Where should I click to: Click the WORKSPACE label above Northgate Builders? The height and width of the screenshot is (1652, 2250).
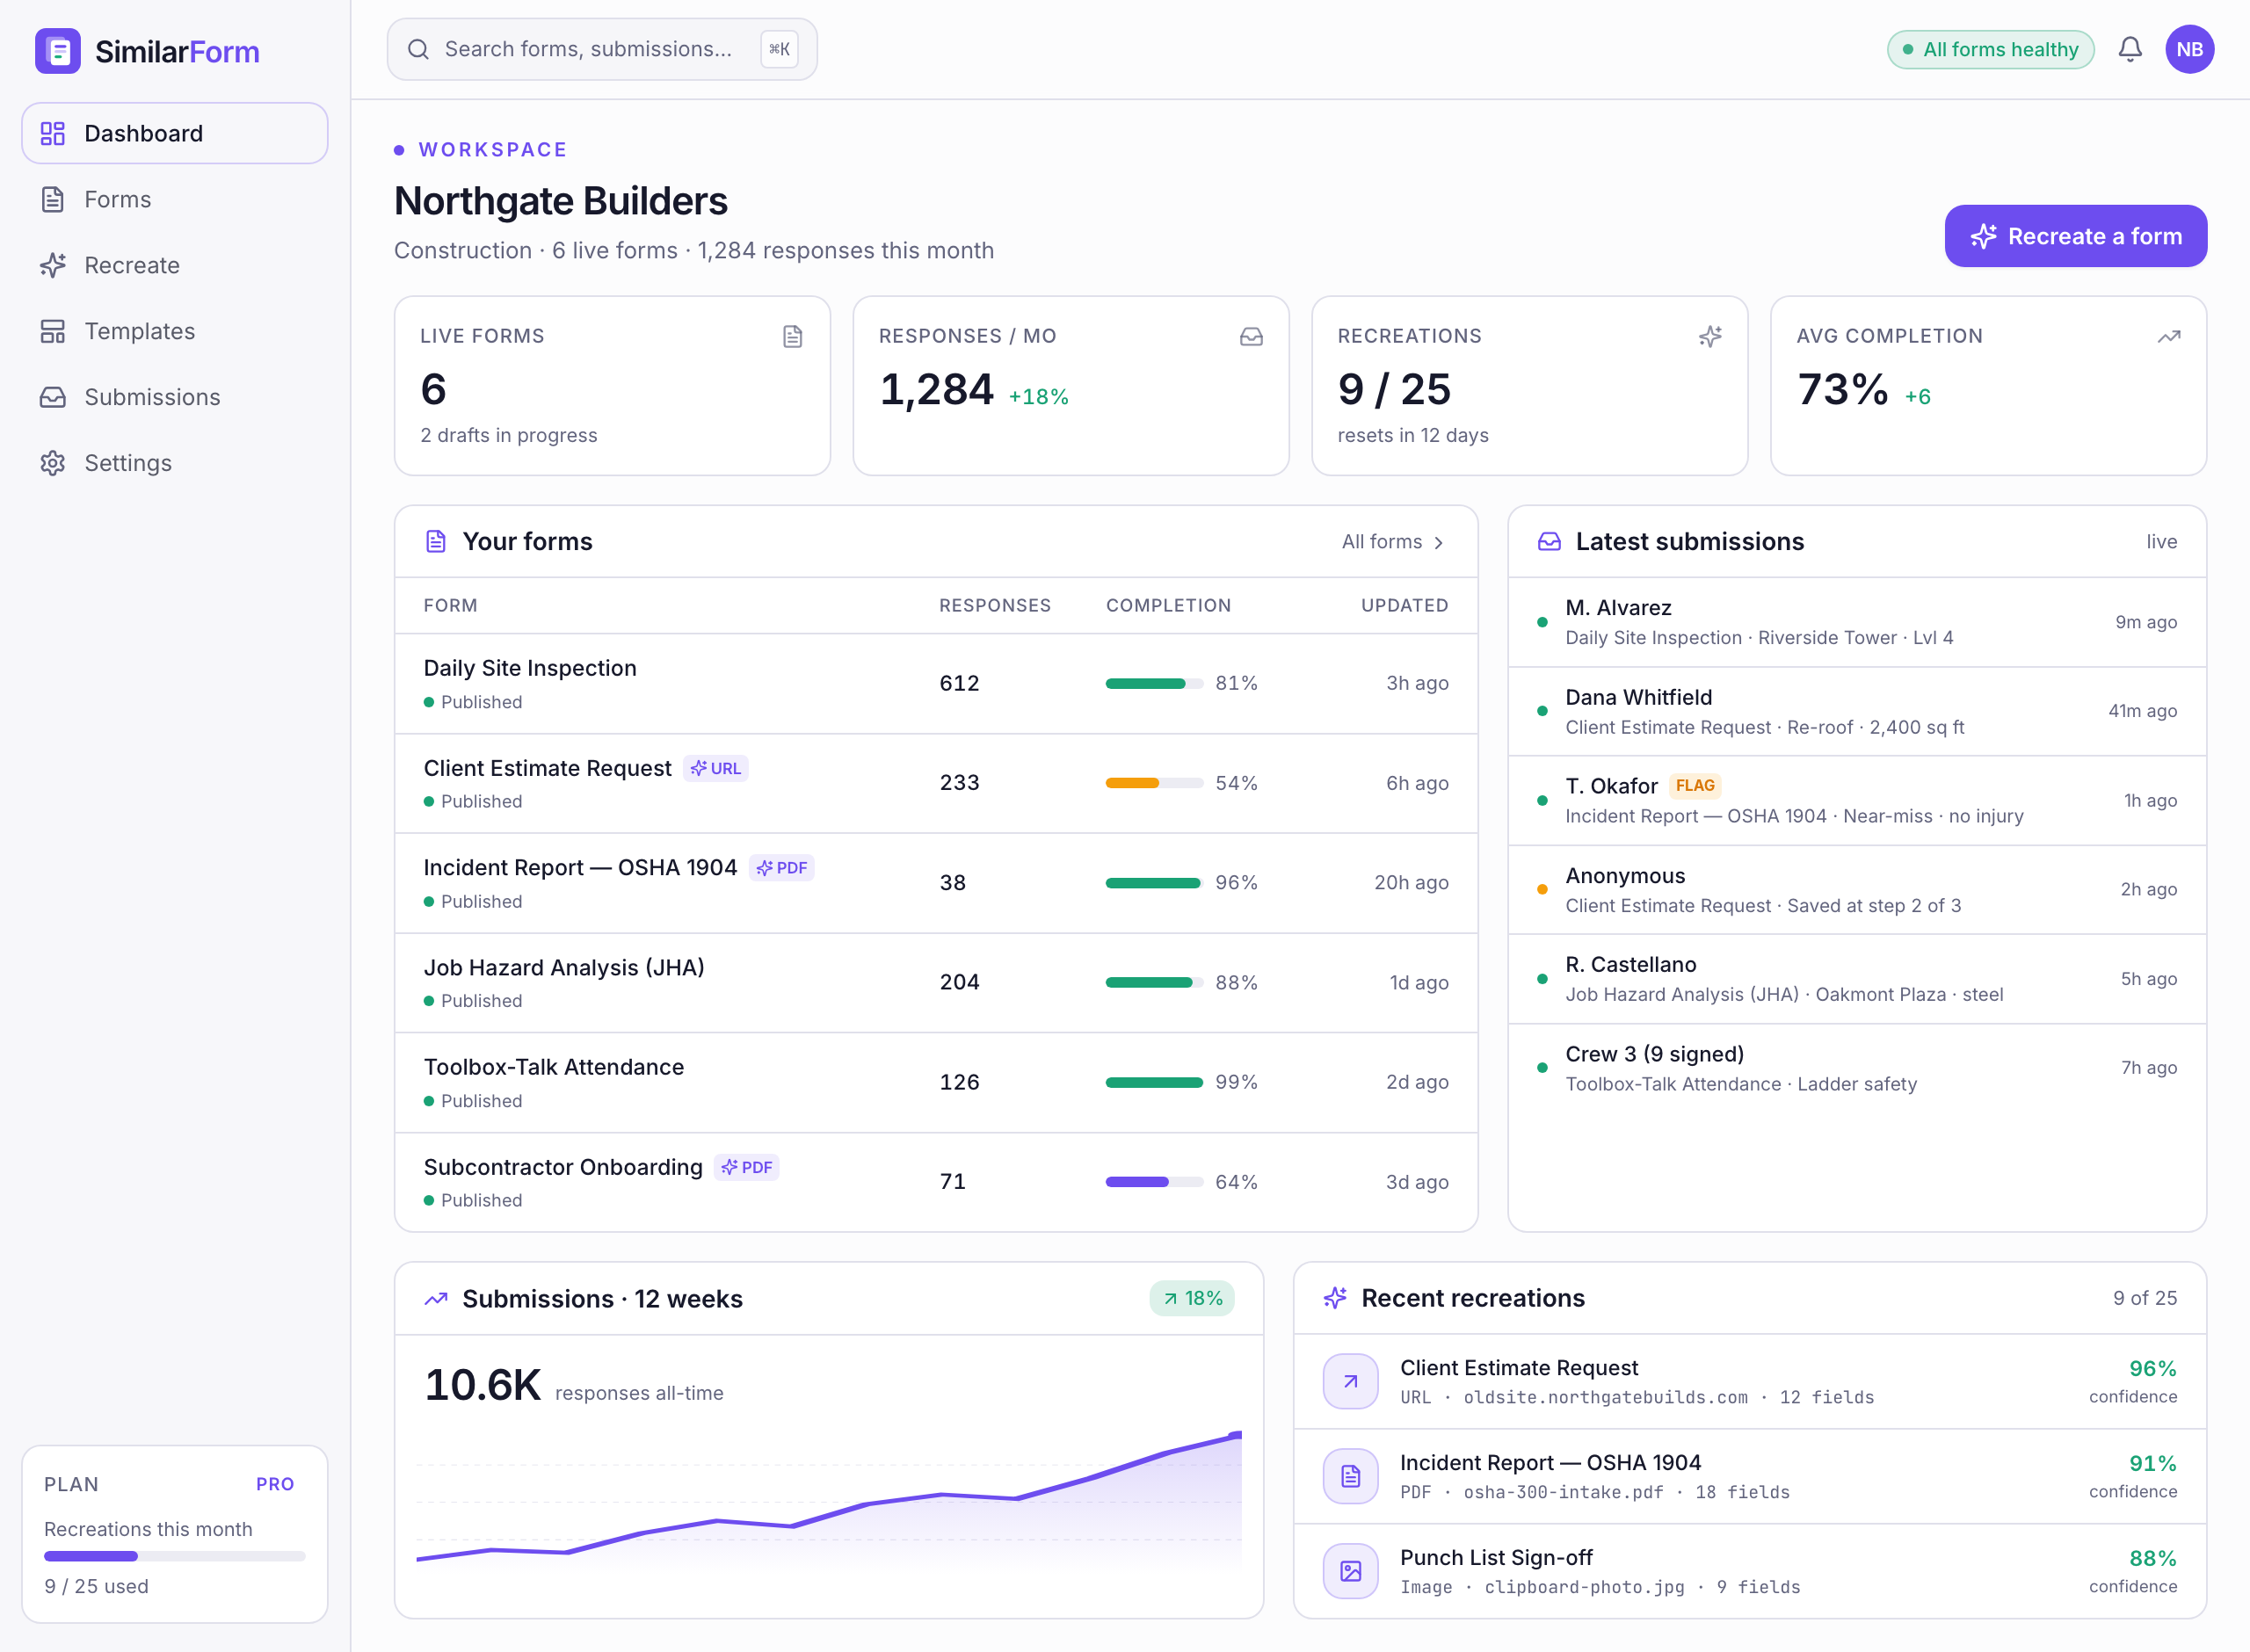point(492,149)
